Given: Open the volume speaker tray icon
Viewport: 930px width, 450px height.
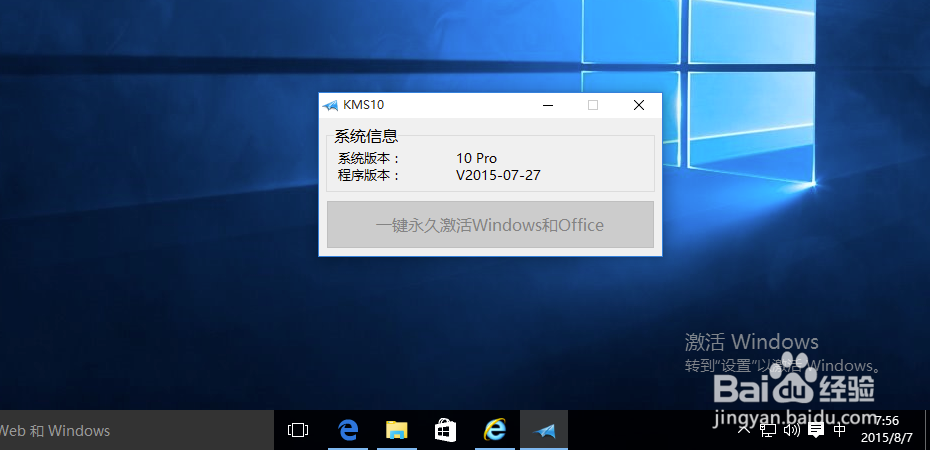Looking at the screenshot, I should [791, 430].
